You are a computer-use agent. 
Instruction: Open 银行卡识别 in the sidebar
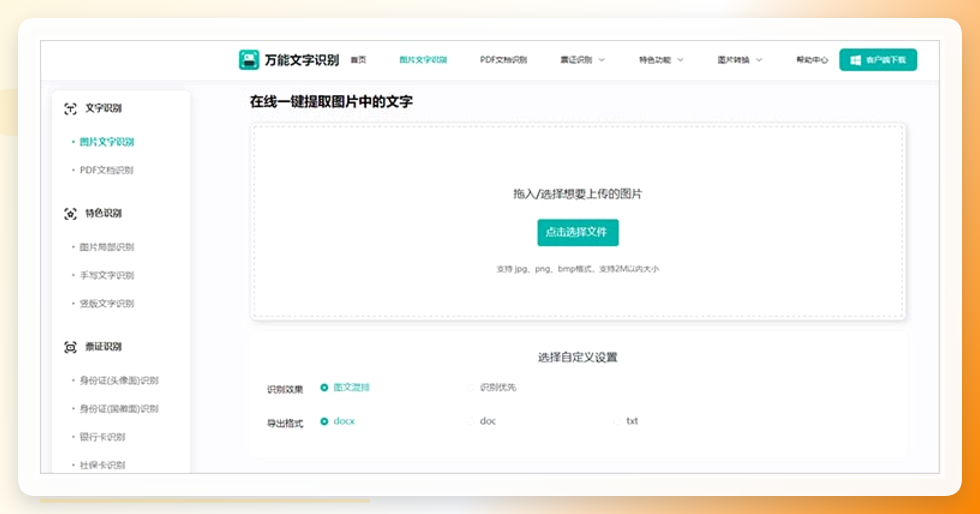click(102, 437)
